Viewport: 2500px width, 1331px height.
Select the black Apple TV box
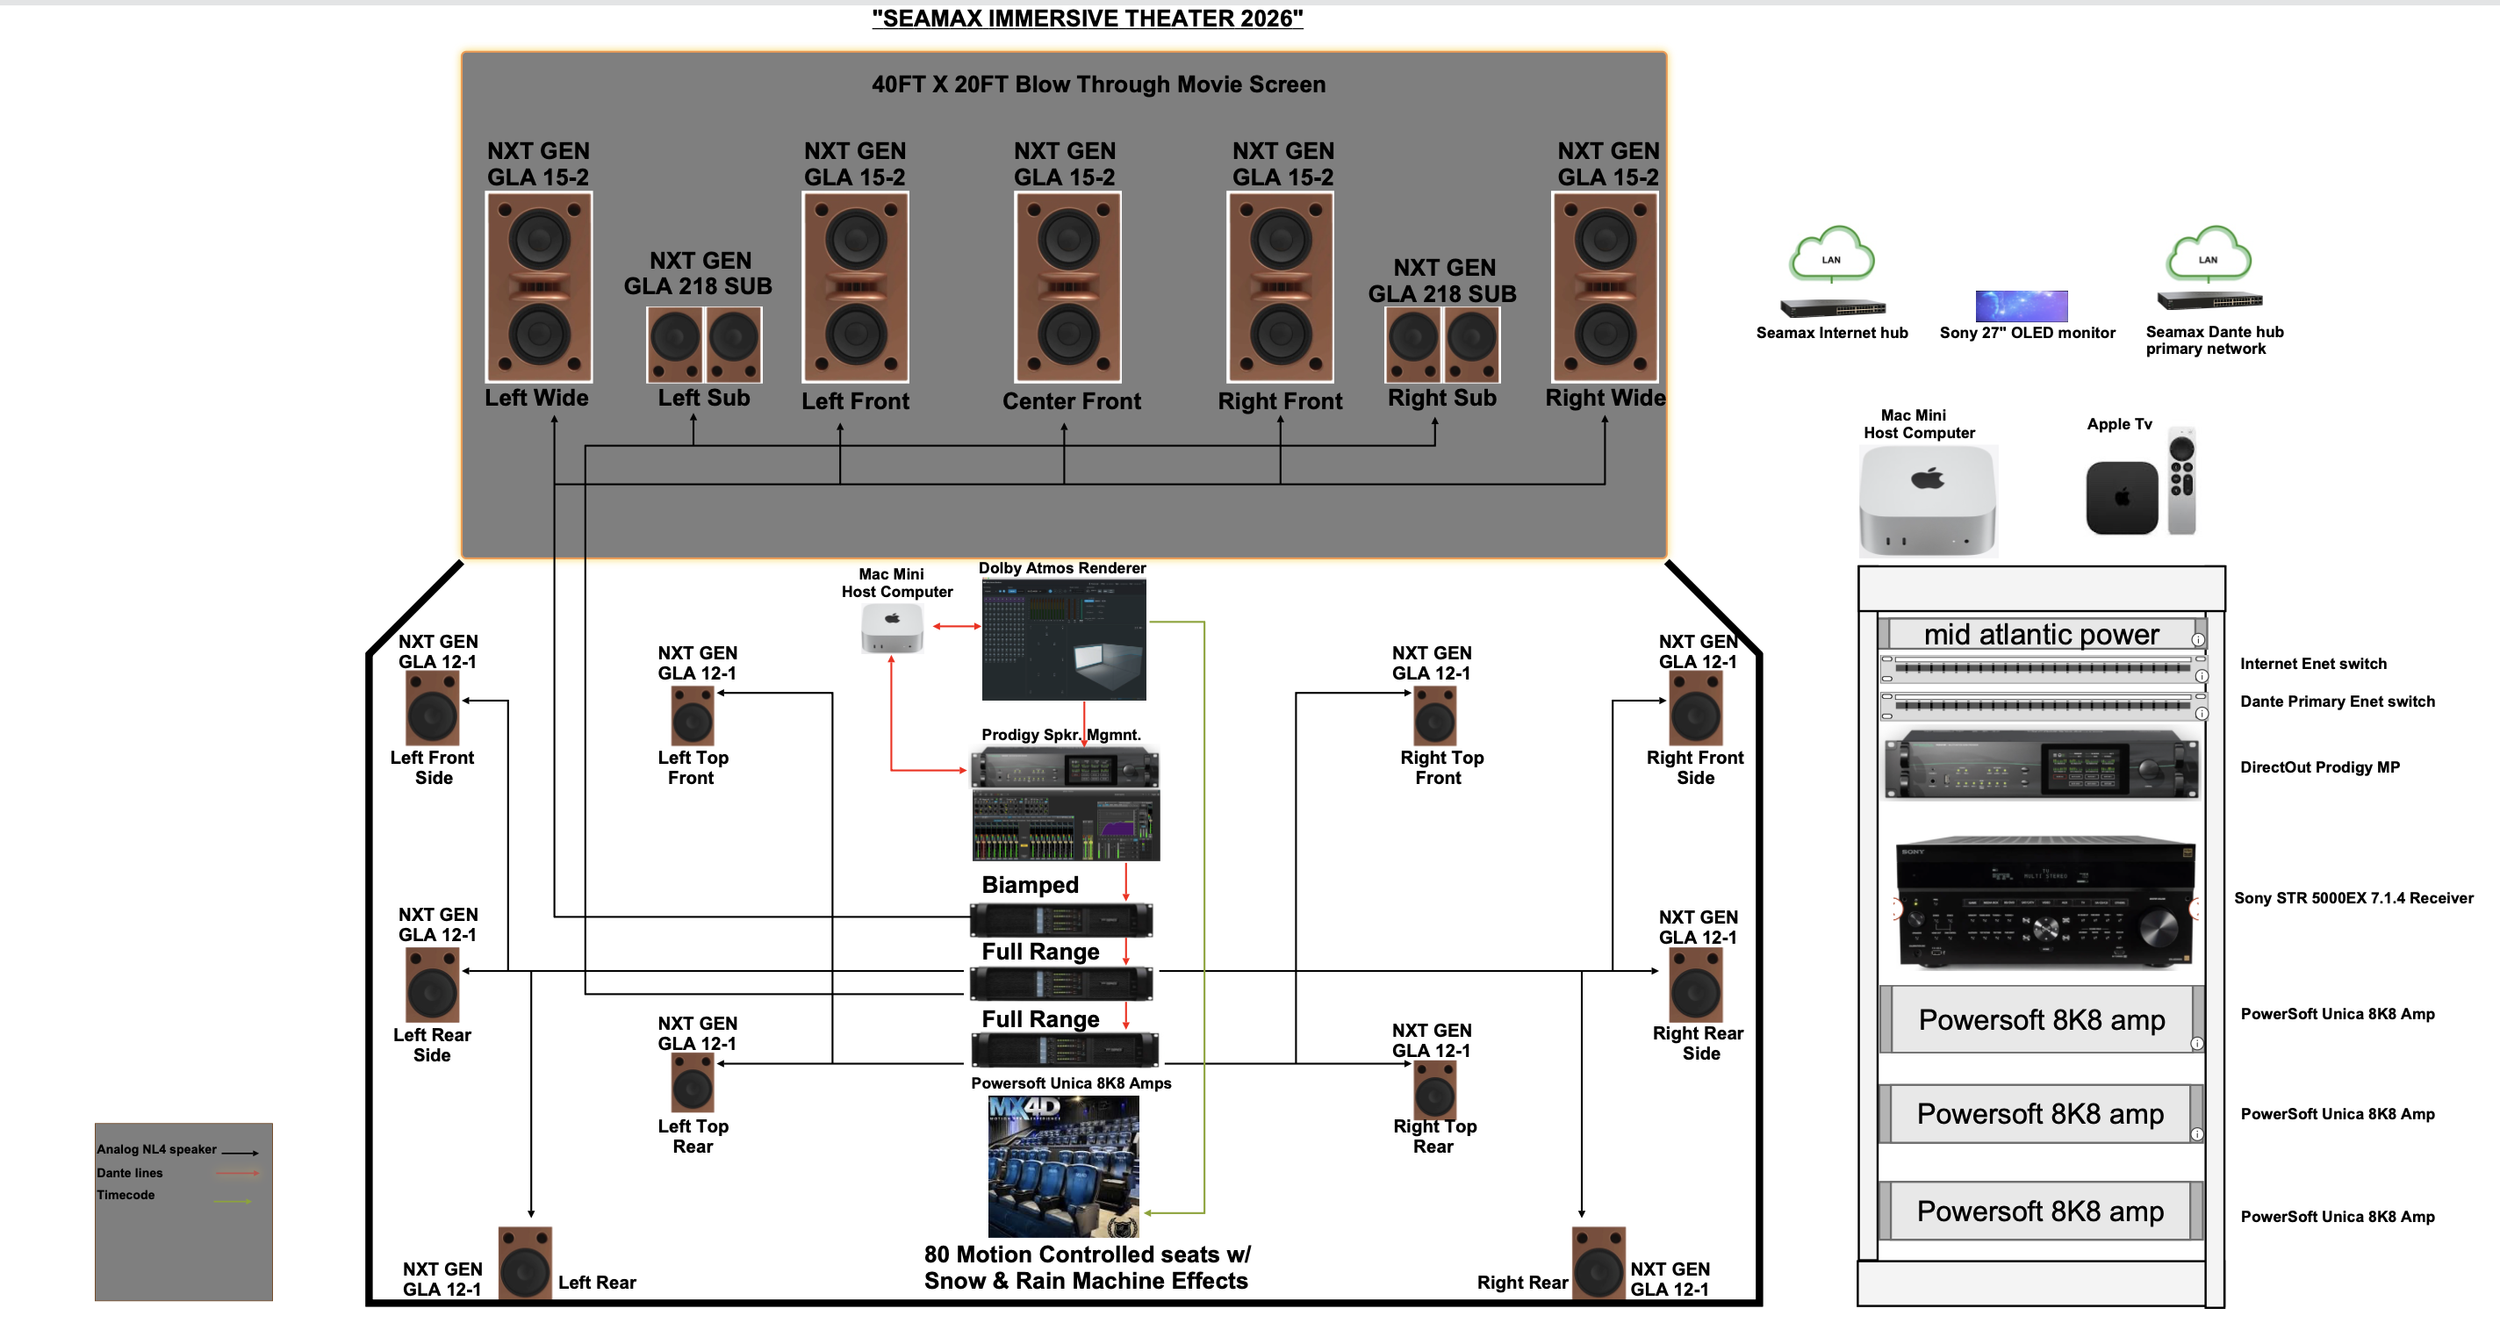2122,497
